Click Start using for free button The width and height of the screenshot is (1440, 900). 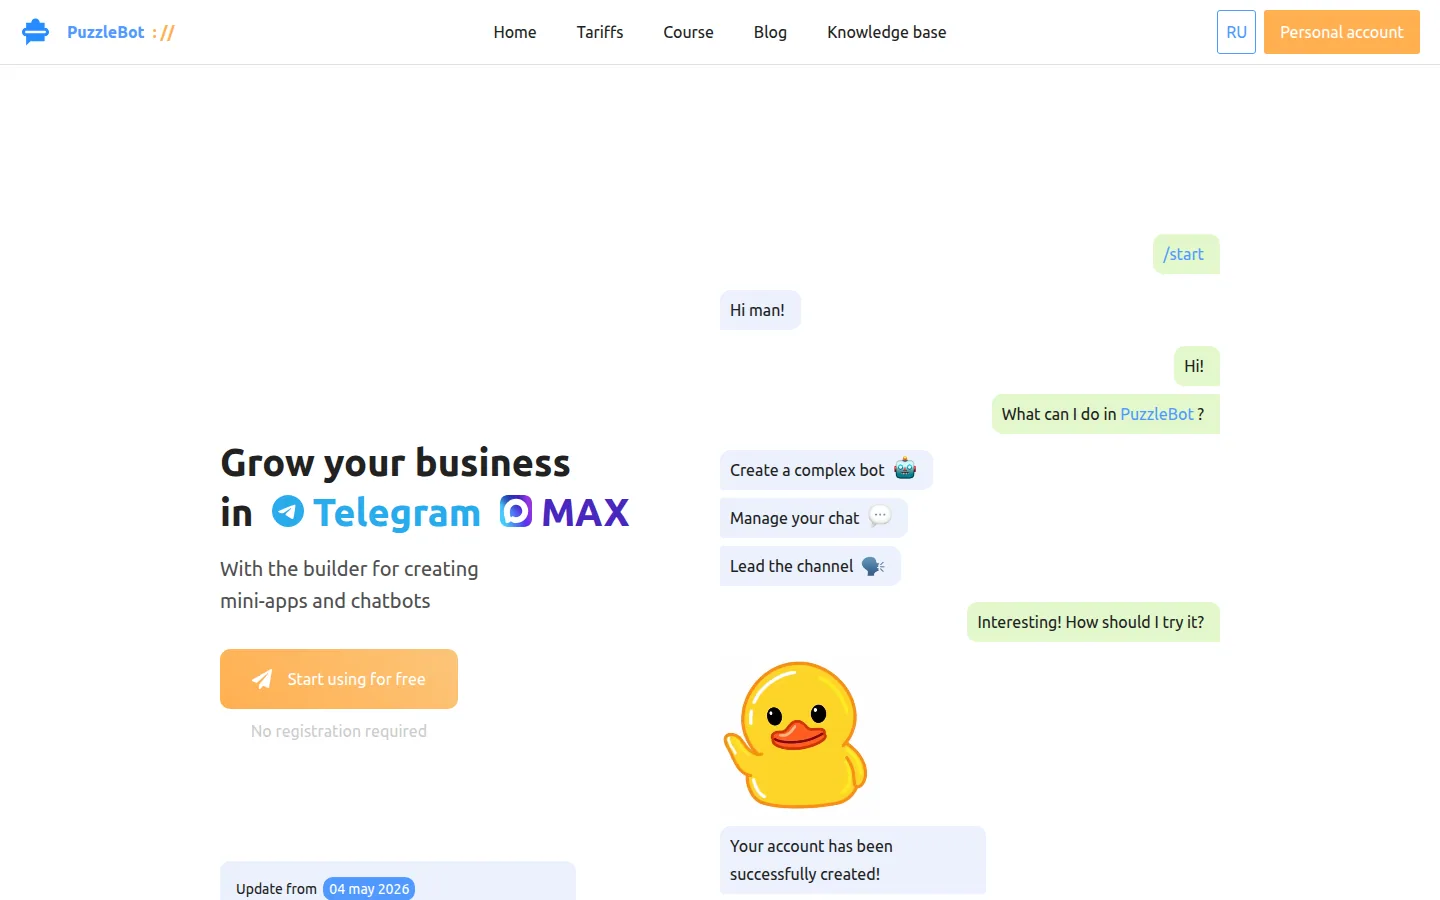point(339,679)
